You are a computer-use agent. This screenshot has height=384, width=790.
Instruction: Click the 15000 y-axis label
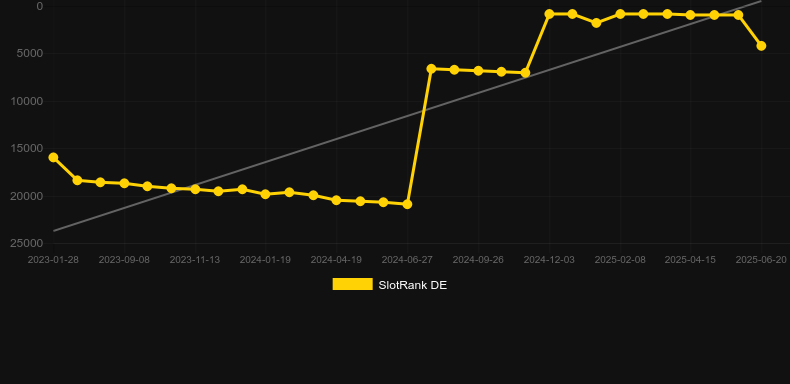(x=27, y=149)
